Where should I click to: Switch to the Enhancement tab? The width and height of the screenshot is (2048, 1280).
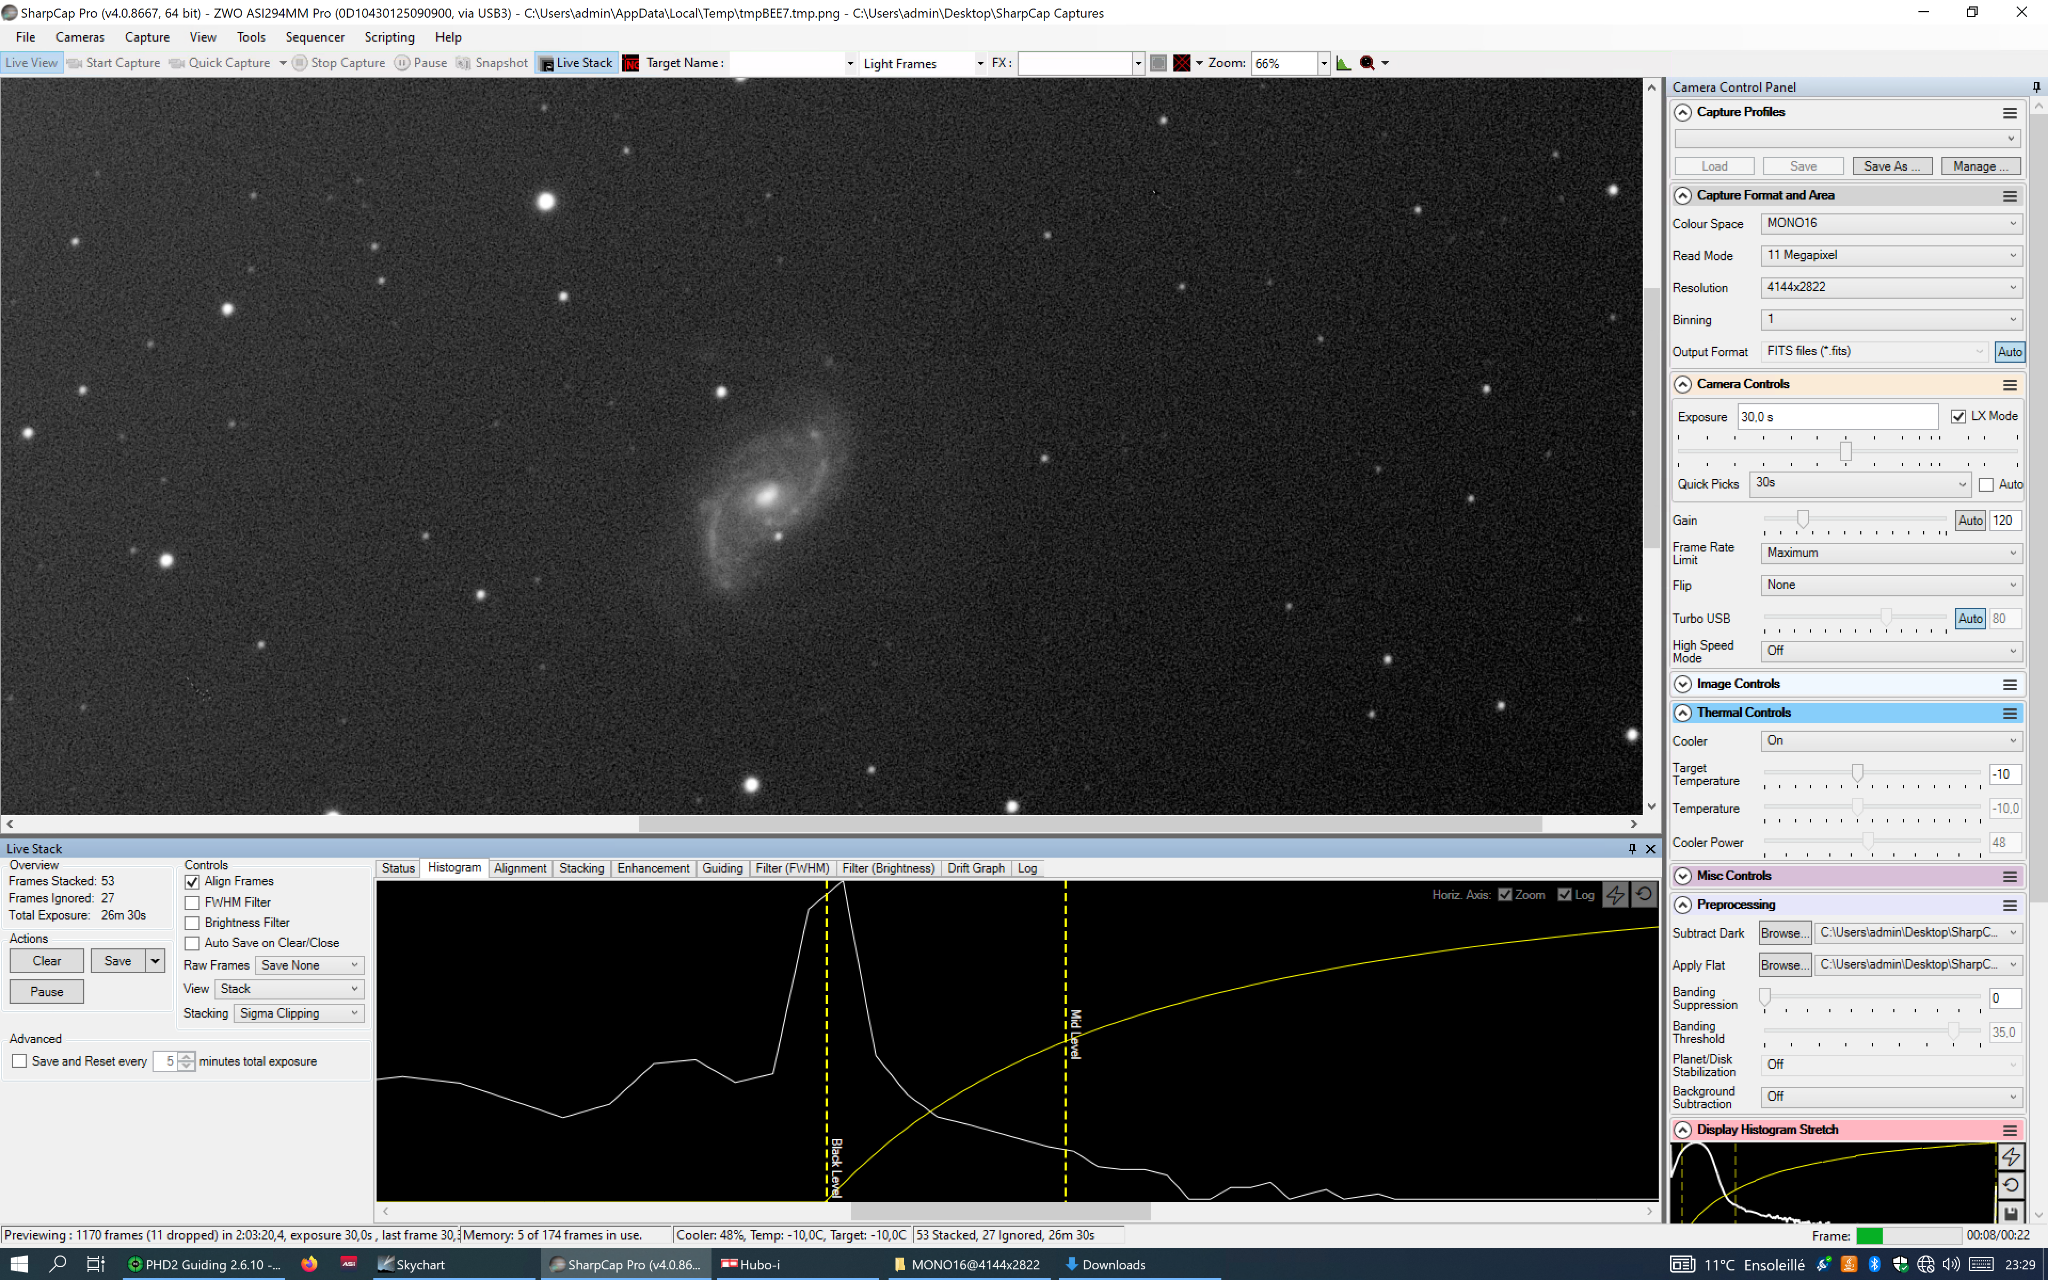click(x=653, y=868)
